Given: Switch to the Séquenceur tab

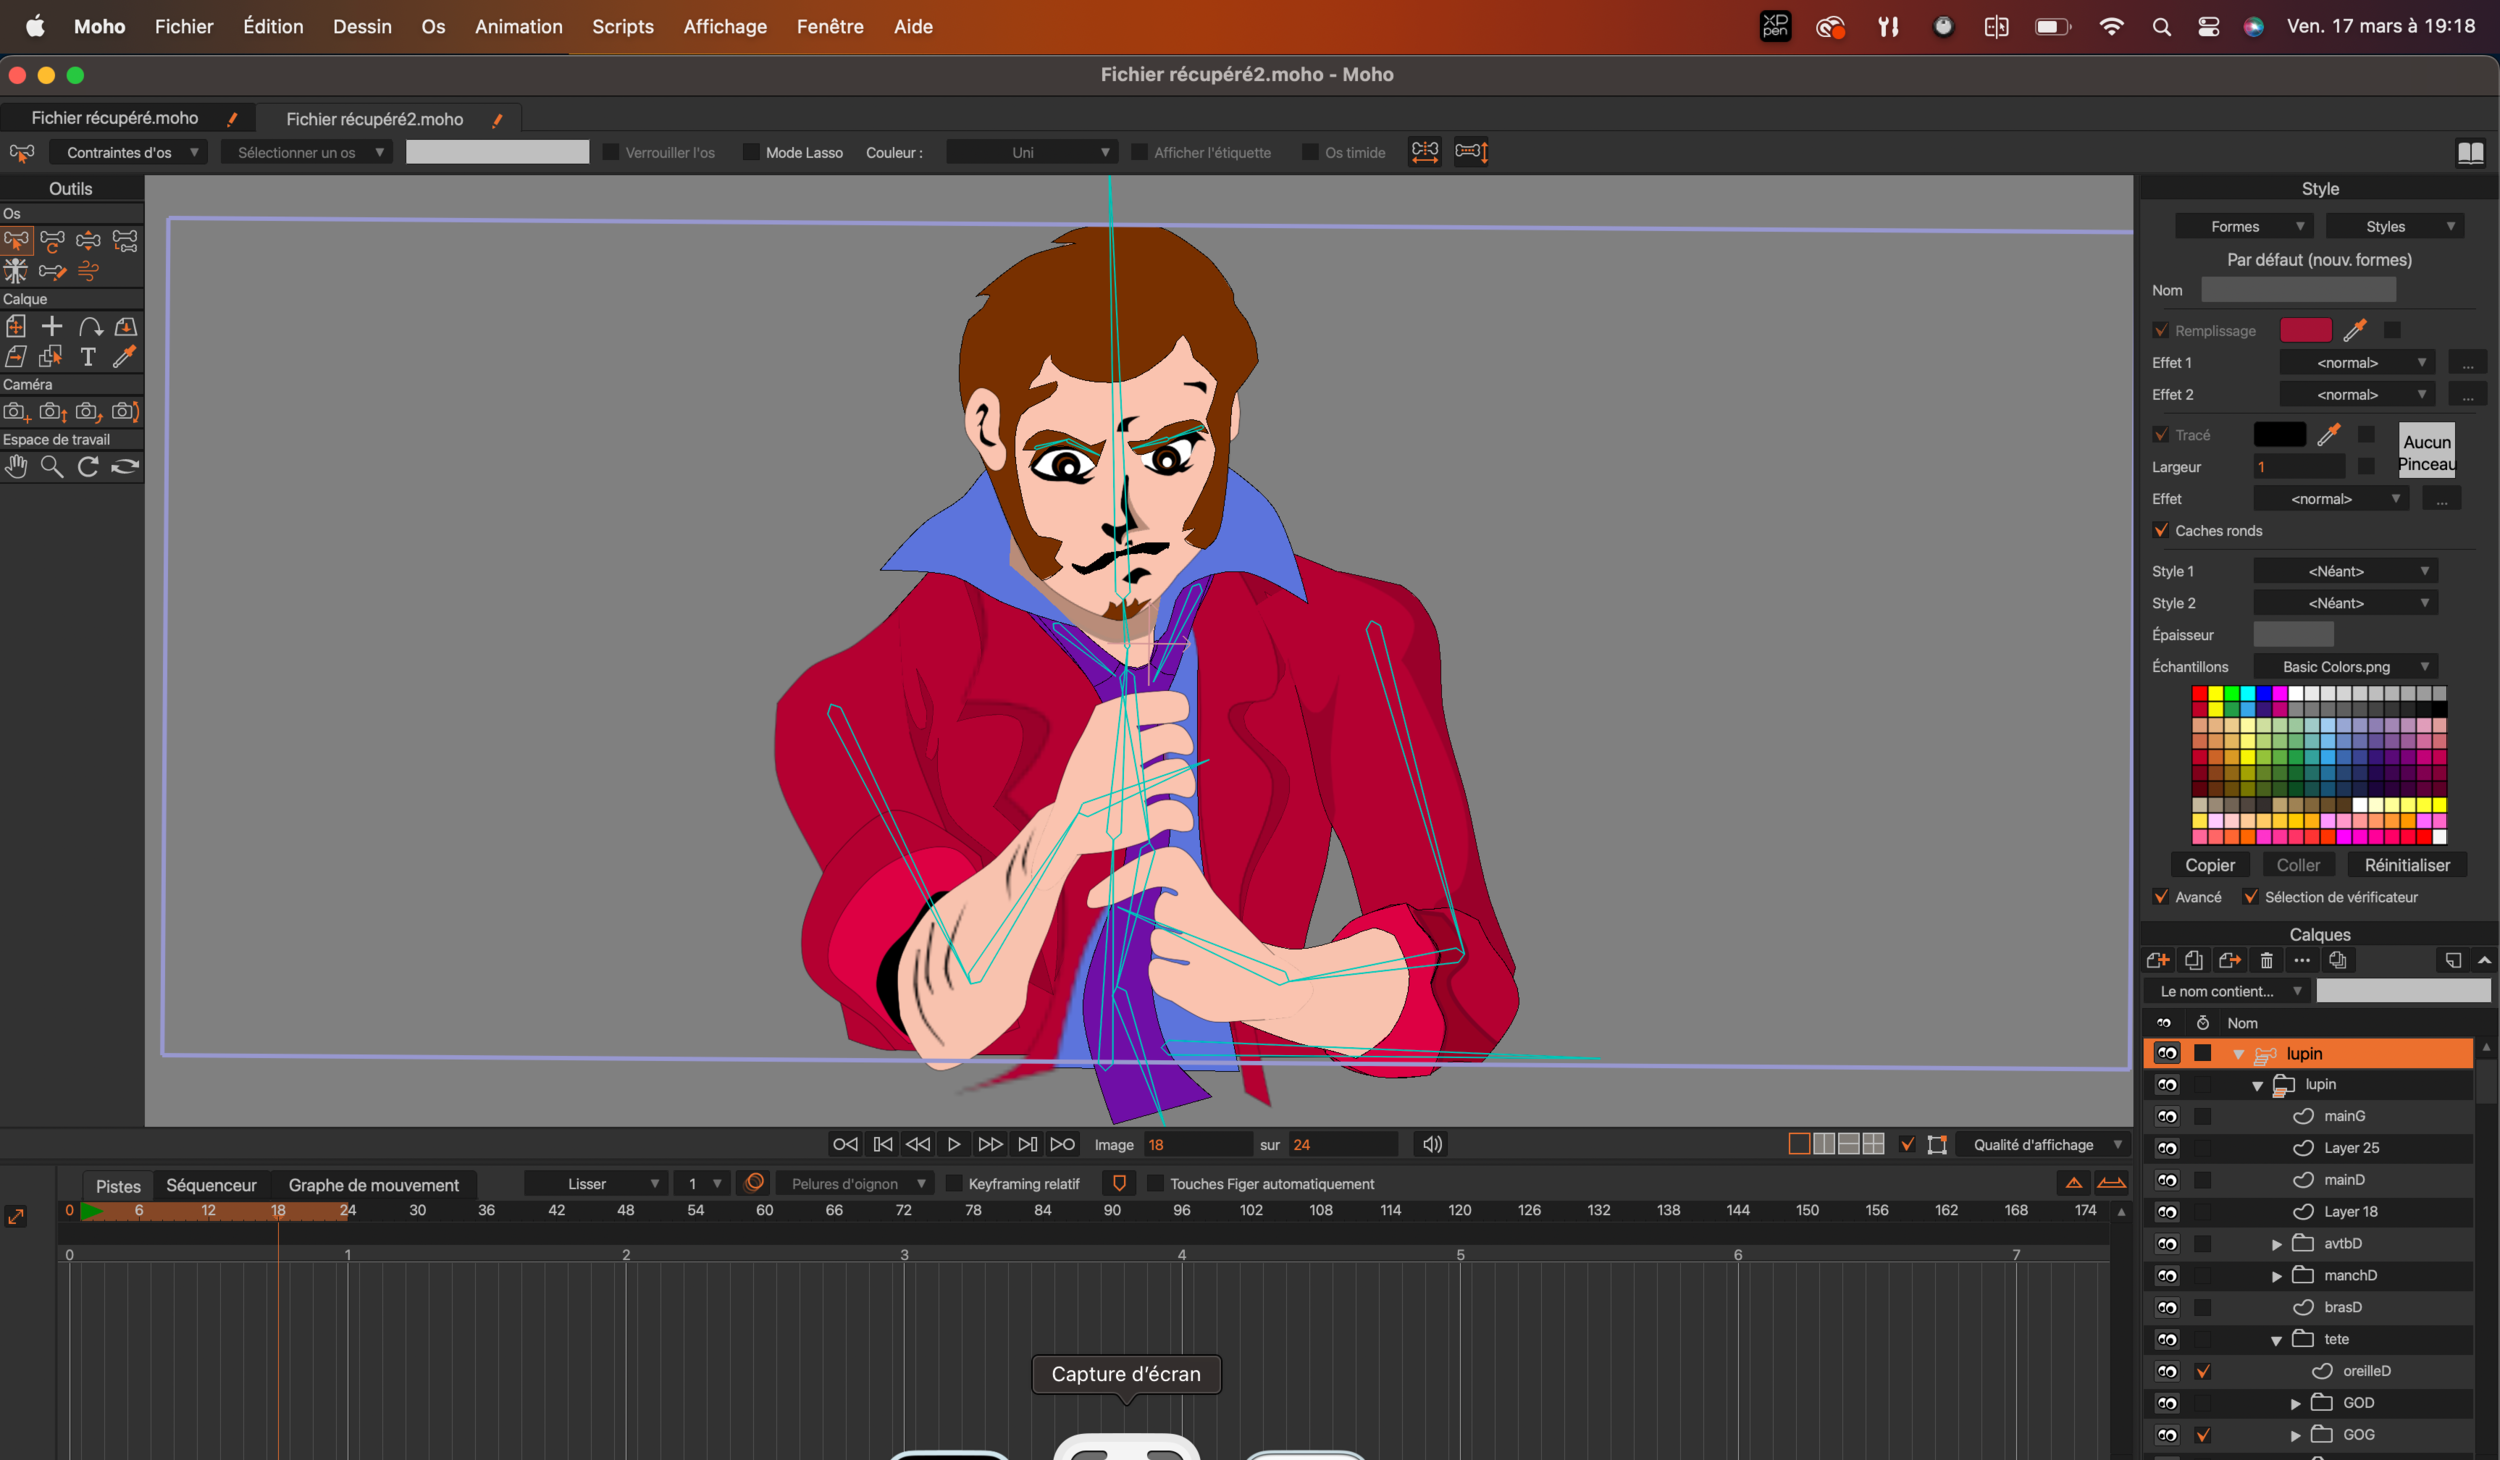Looking at the screenshot, I should (211, 1185).
